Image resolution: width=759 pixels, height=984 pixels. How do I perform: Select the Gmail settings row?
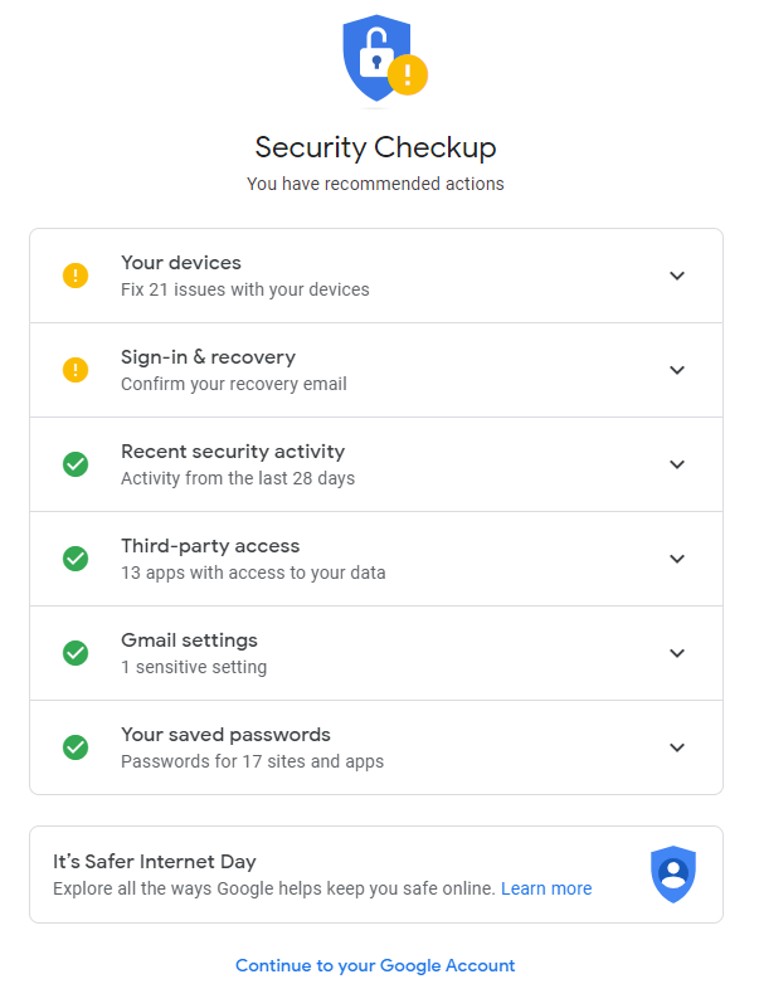click(x=376, y=652)
